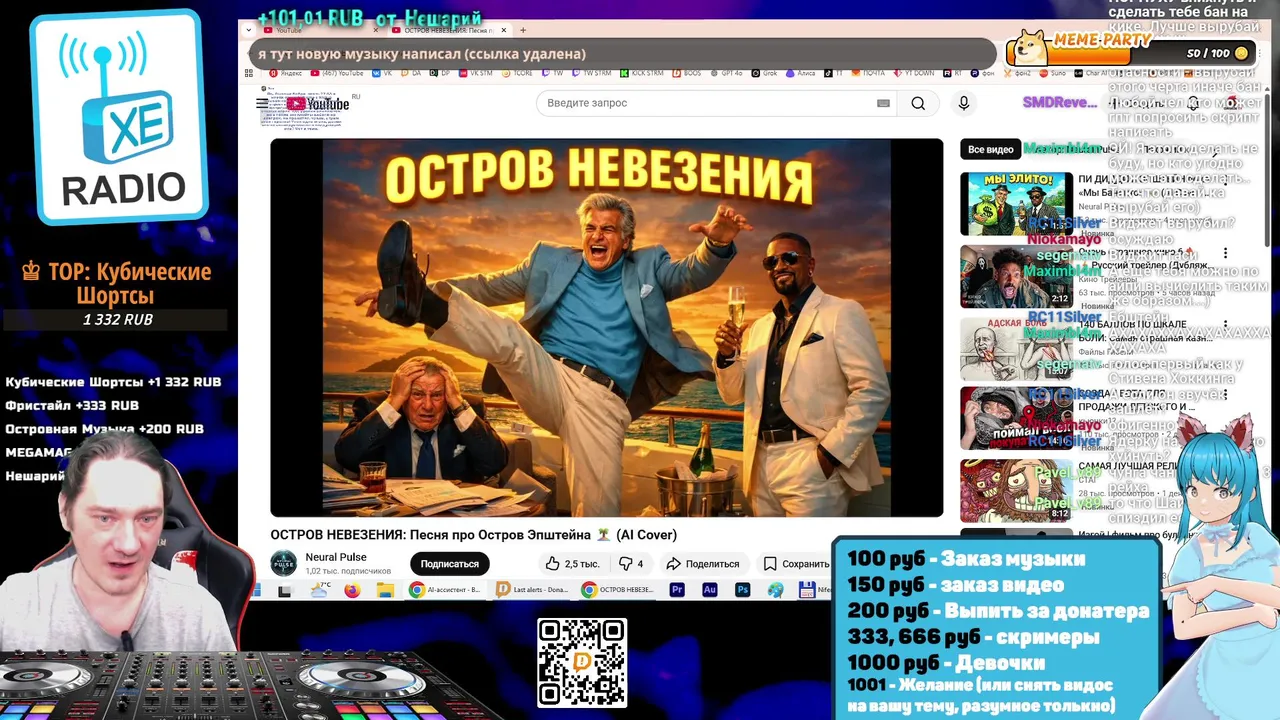
Task: Click the YouTube search magnifier button
Action: (x=918, y=103)
